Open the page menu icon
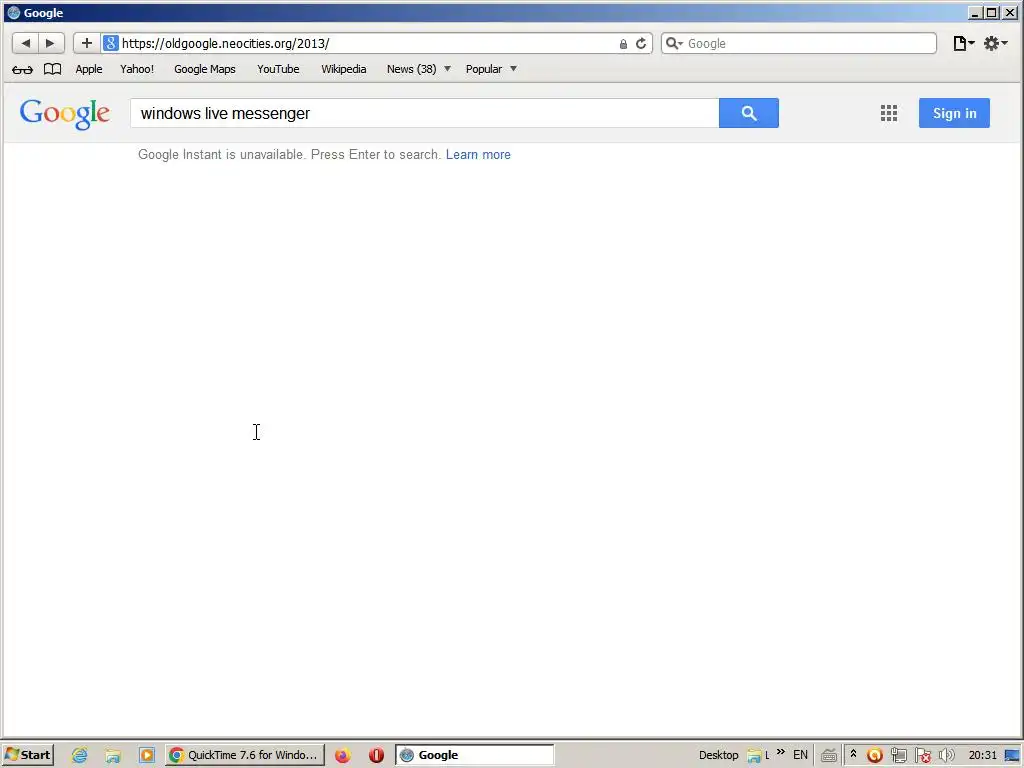Viewport: 1024px width, 768px height. pyautogui.click(x=963, y=43)
